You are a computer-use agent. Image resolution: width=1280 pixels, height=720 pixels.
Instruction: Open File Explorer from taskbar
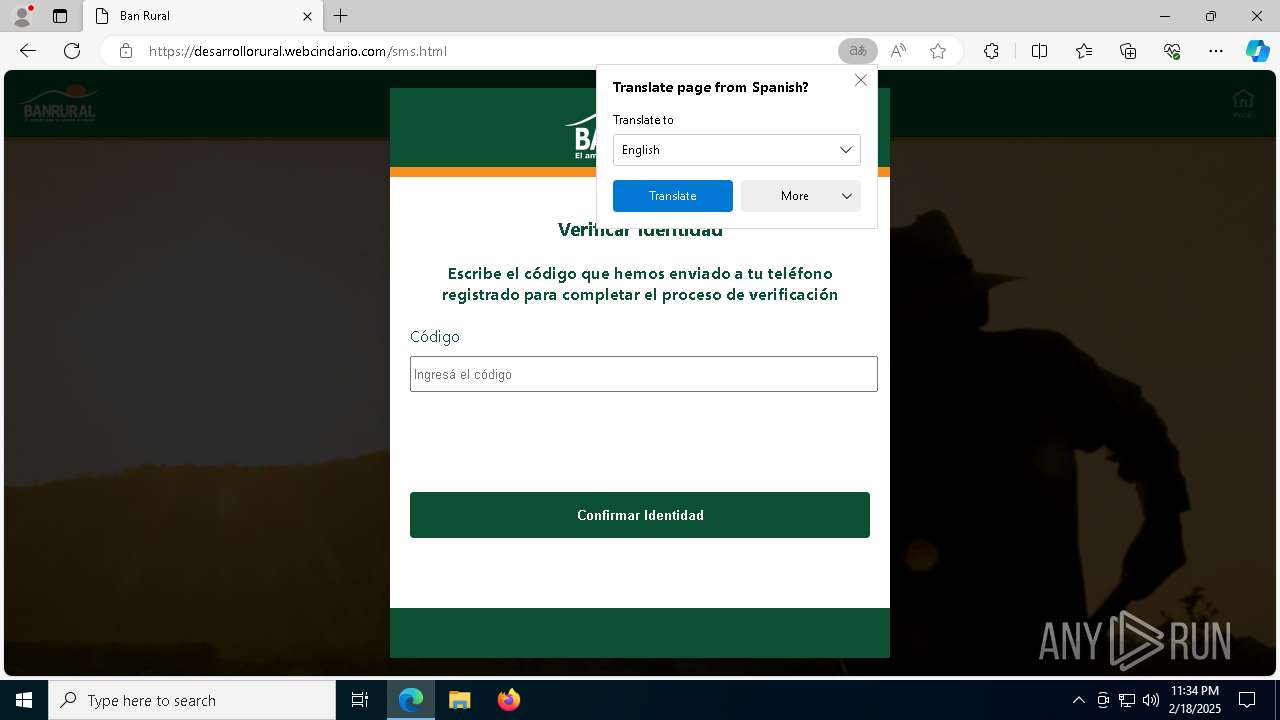click(459, 700)
